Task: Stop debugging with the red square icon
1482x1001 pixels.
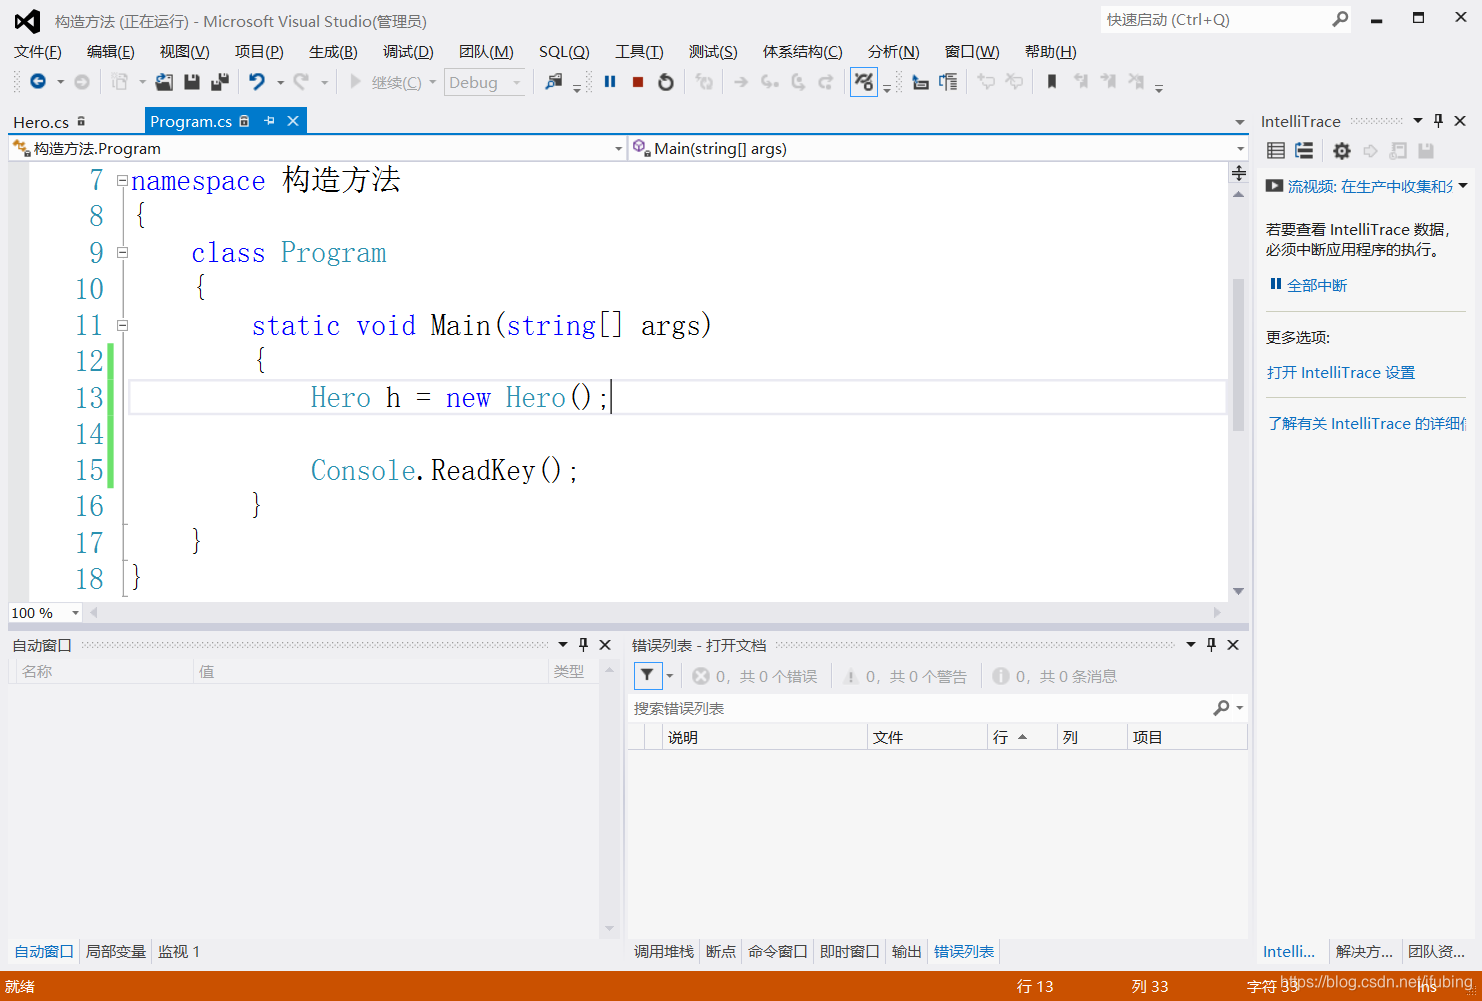Action: [638, 82]
